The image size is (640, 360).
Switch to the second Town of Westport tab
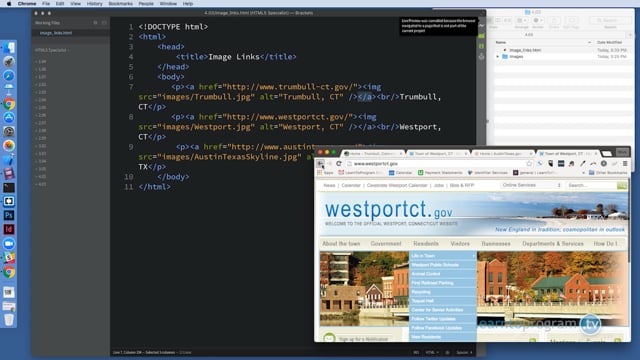567,153
